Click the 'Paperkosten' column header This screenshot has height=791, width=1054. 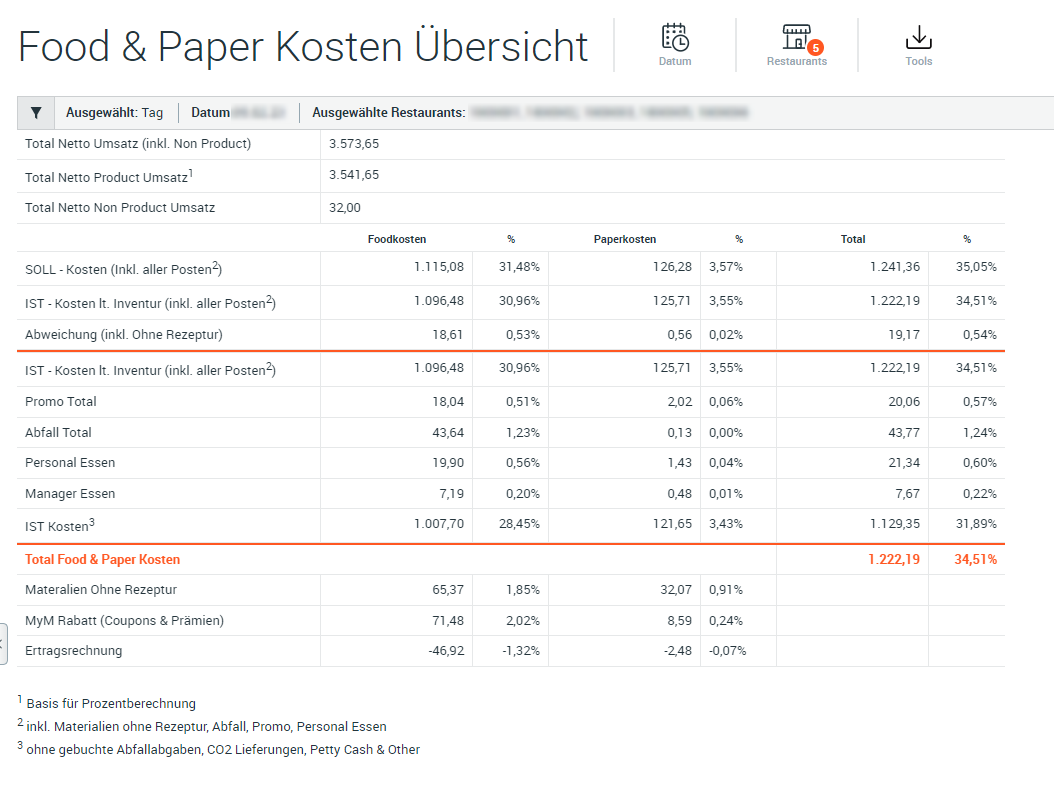pyautogui.click(x=624, y=239)
